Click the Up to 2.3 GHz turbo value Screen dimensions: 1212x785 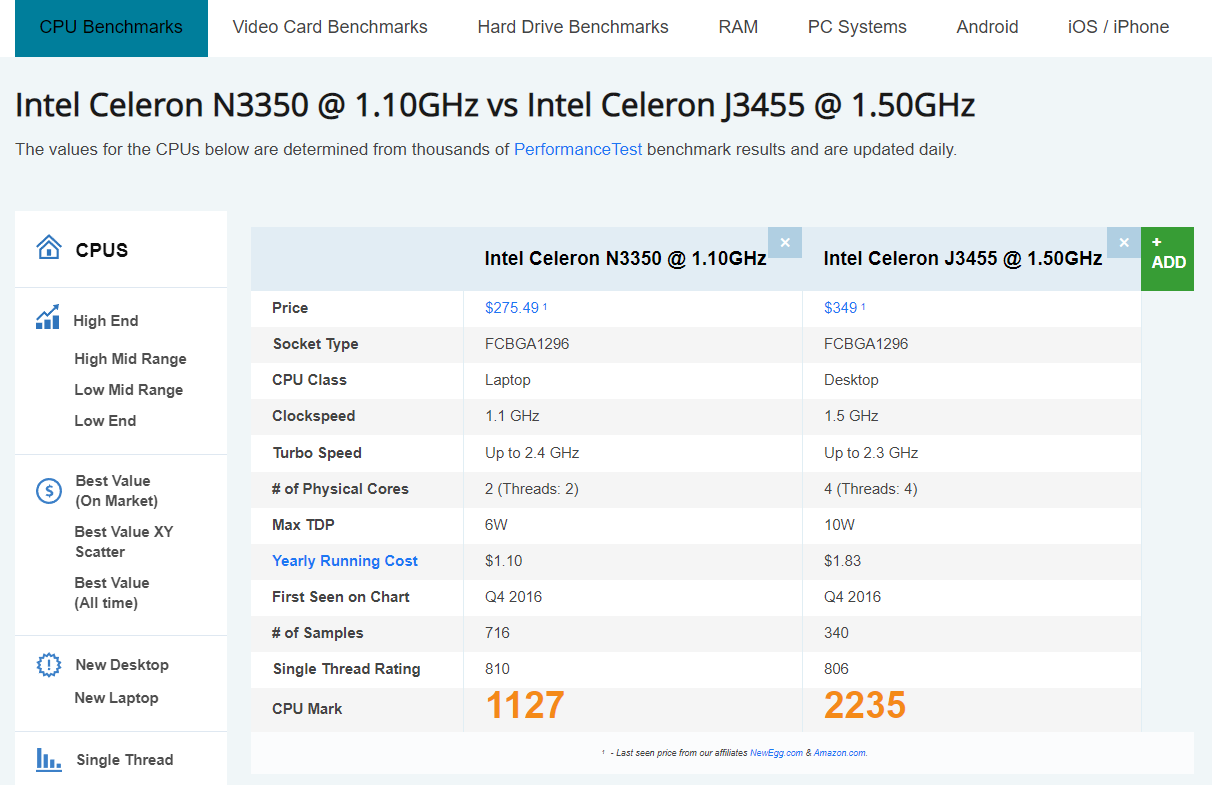pos(871,453)
